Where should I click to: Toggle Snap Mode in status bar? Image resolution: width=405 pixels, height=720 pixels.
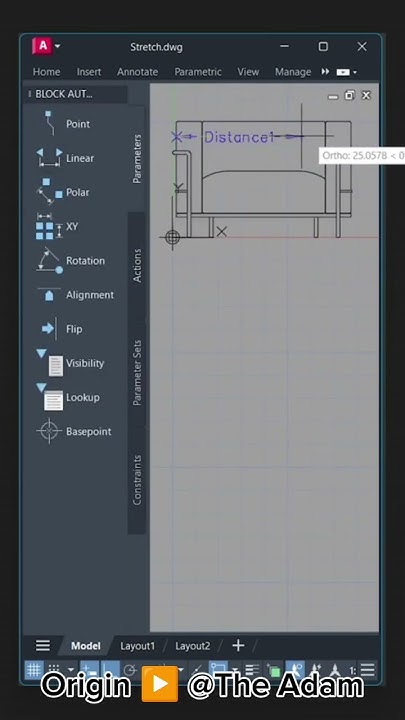54,670
